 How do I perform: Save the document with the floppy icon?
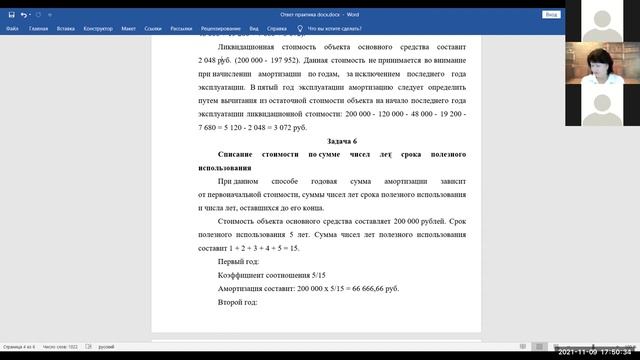11,15
